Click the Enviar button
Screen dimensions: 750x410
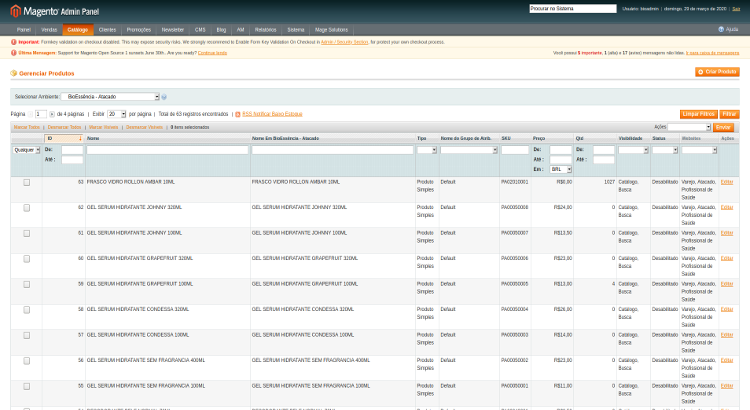click(x=723, y=127)
